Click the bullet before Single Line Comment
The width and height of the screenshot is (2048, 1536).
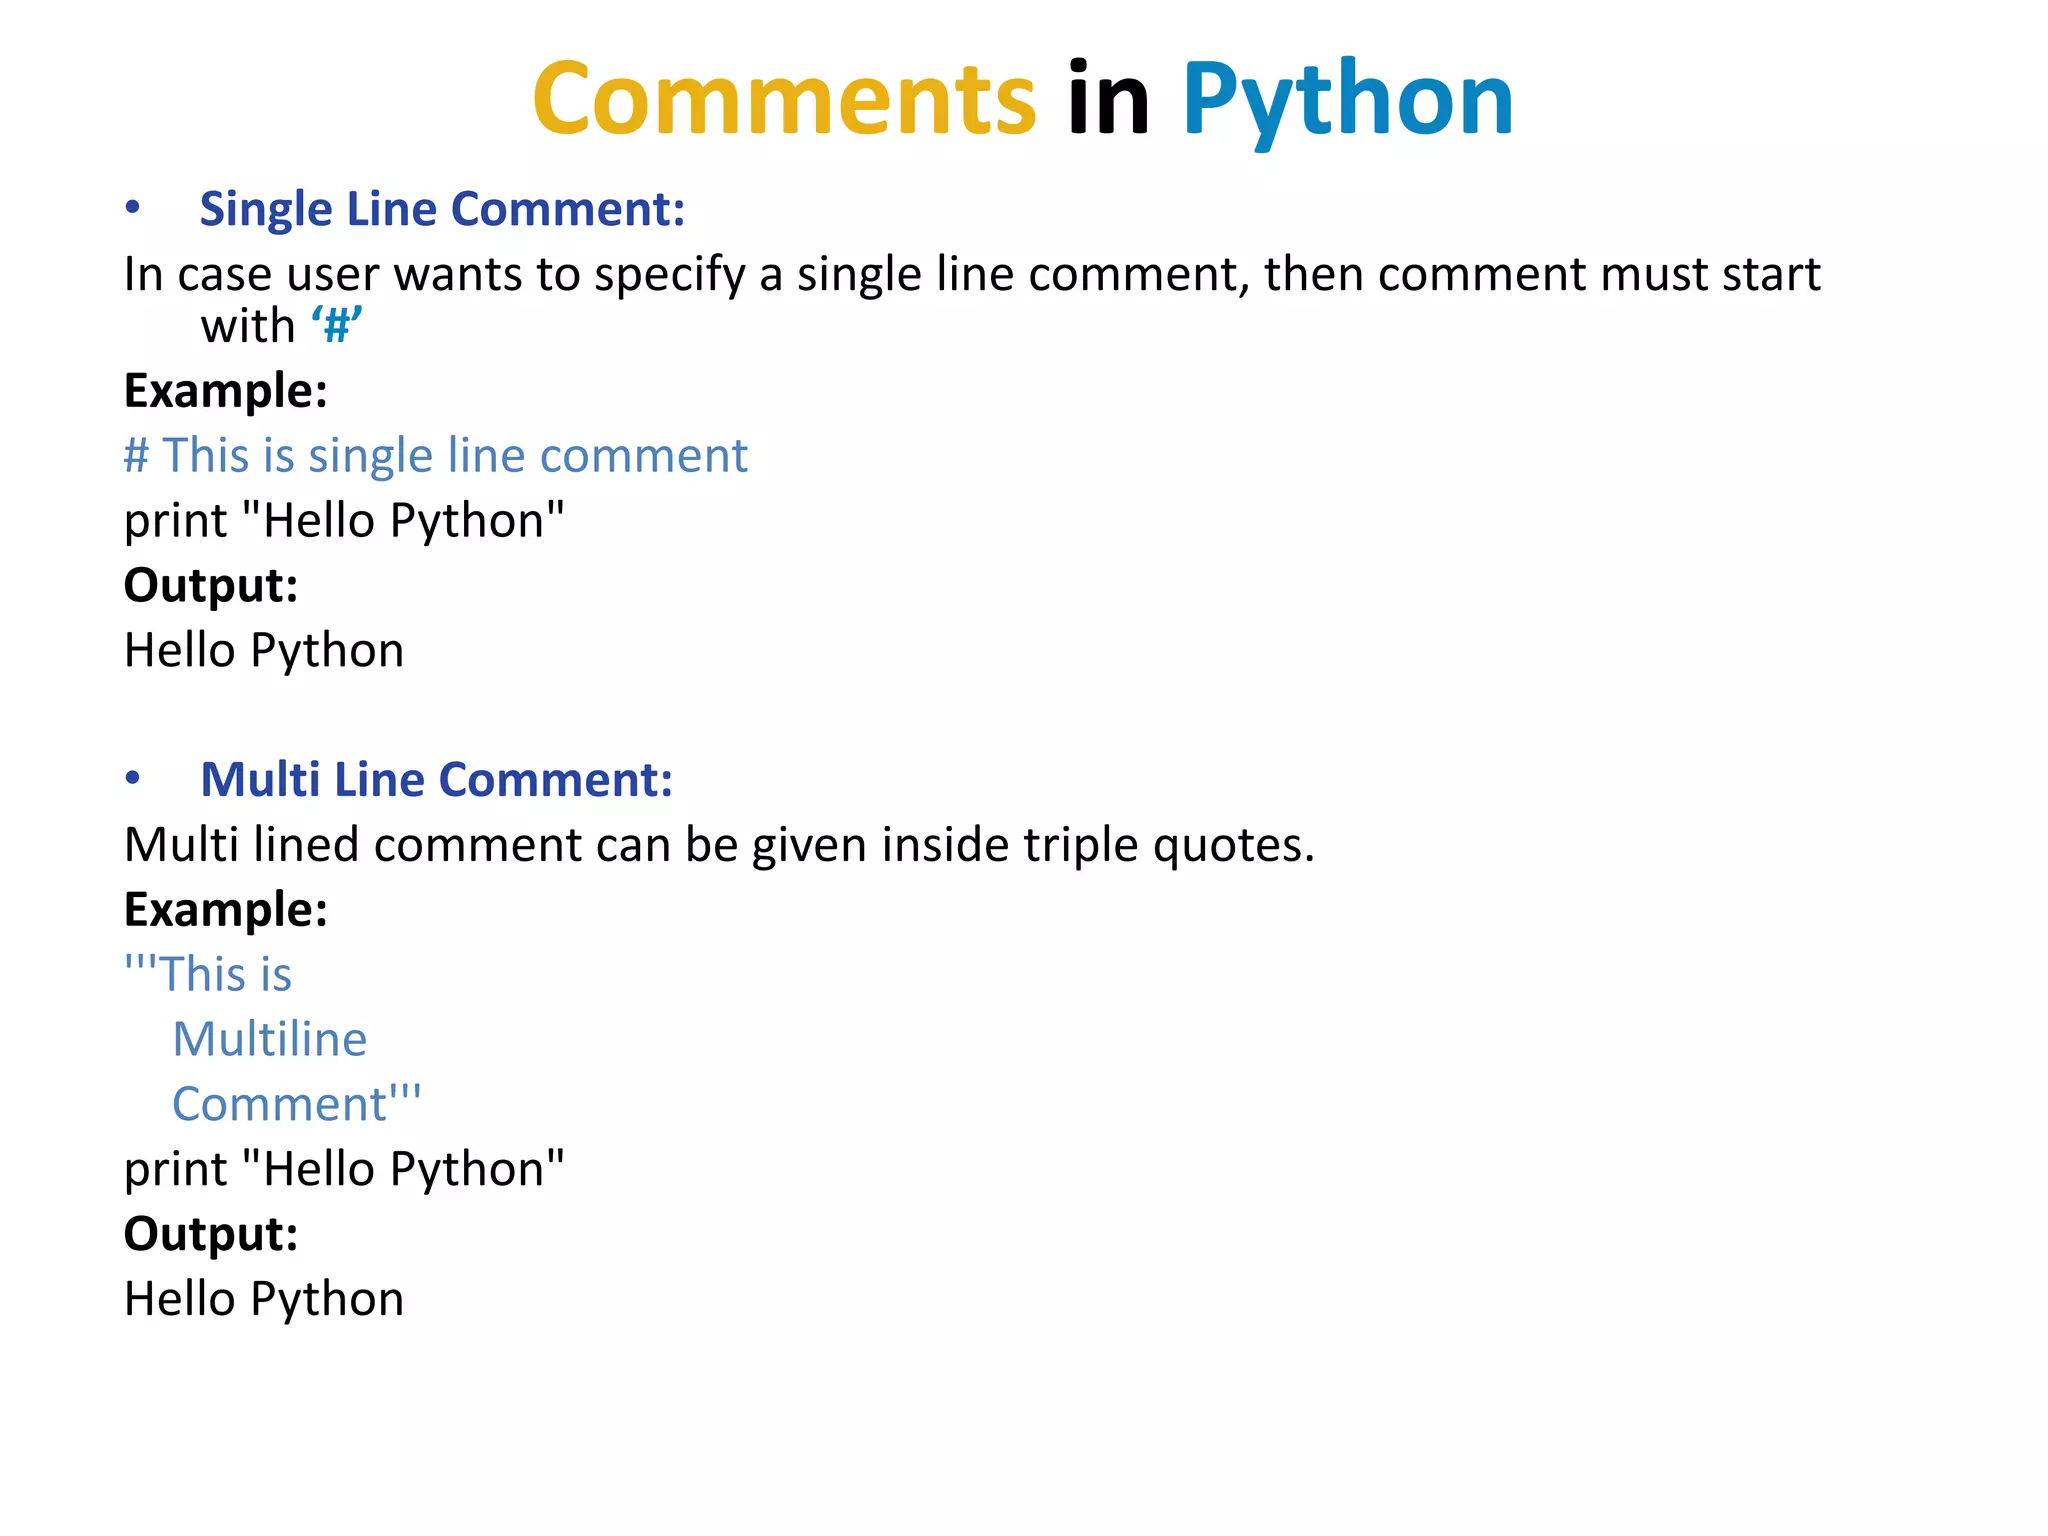click(132, 208)
